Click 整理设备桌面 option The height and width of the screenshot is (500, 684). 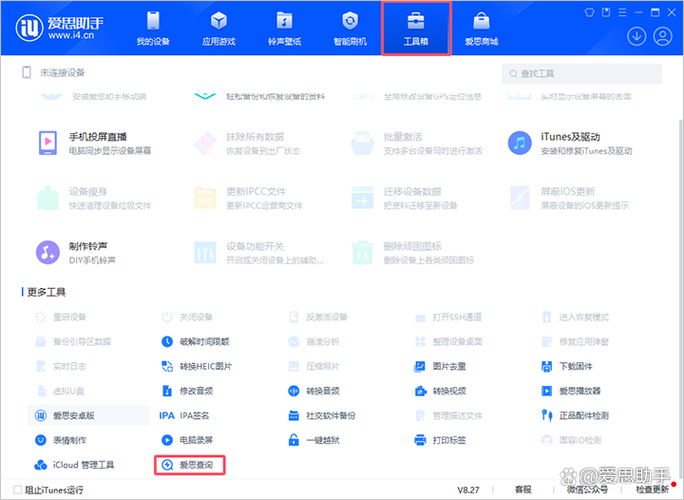pyautogui.click(x=448, y=342)
